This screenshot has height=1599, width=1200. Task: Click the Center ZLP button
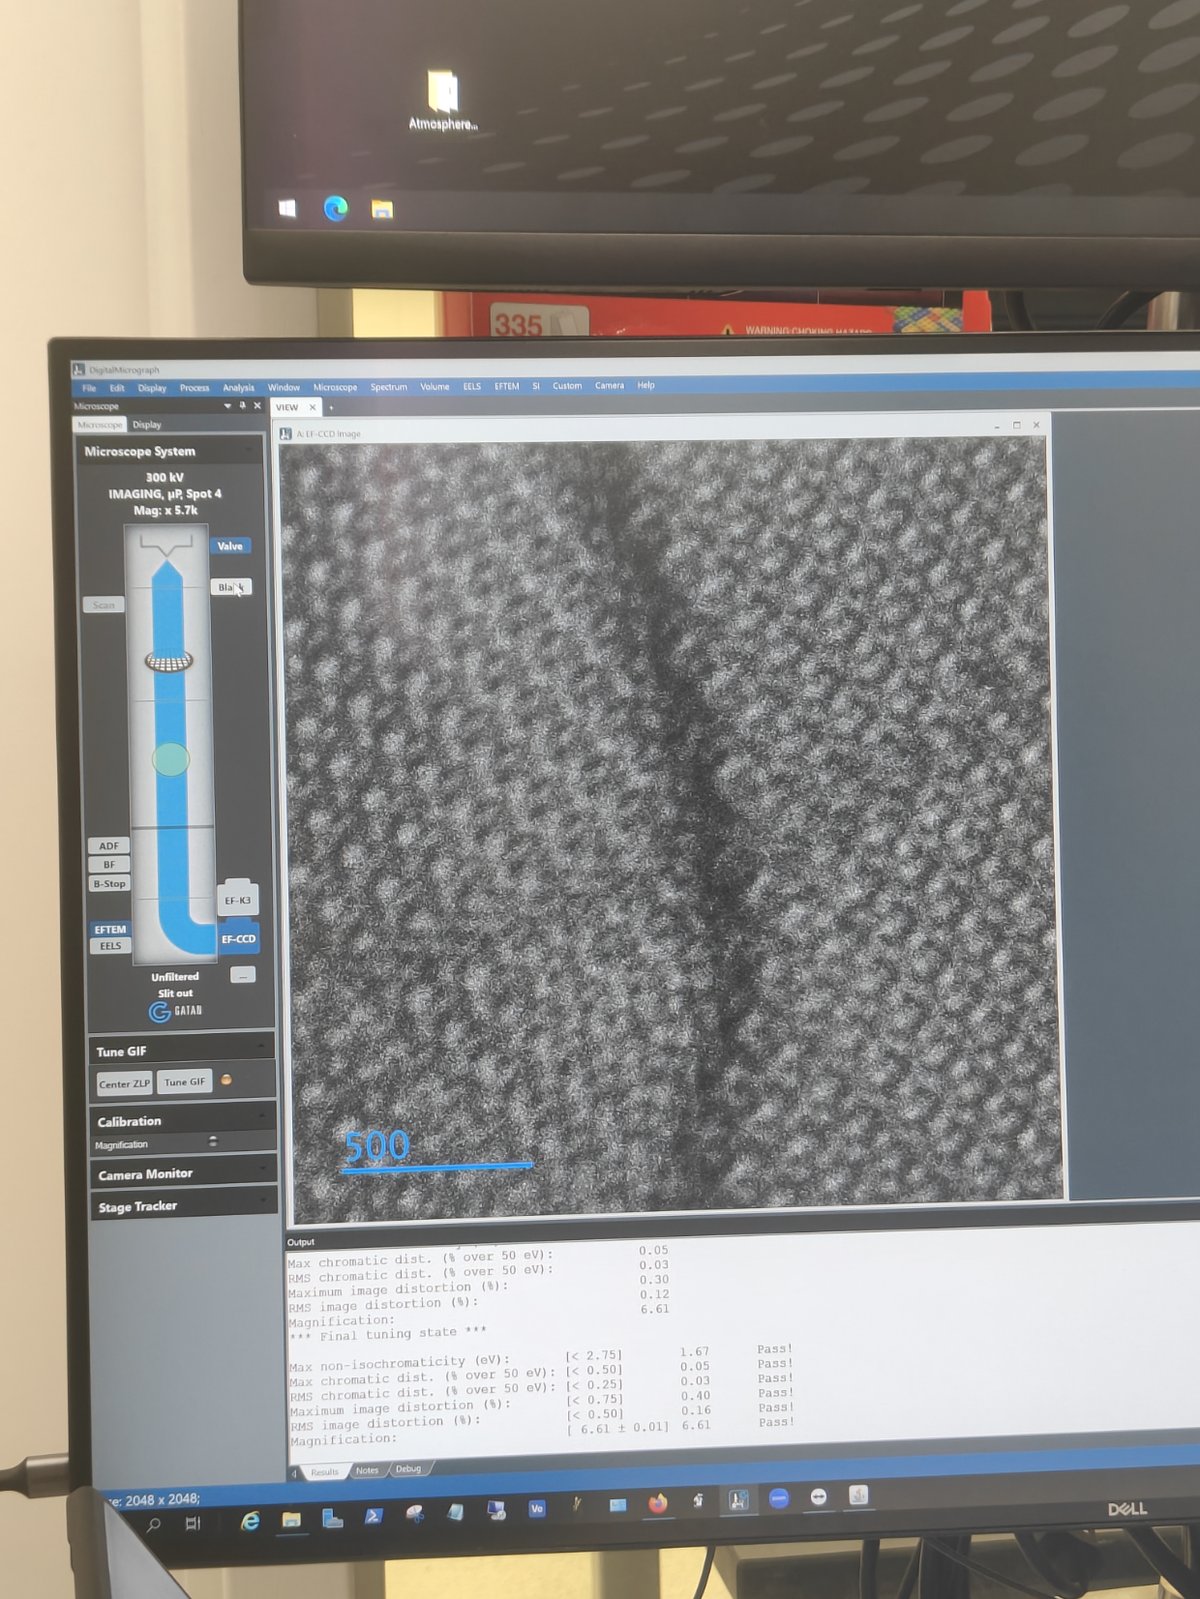coord(124,1084)
